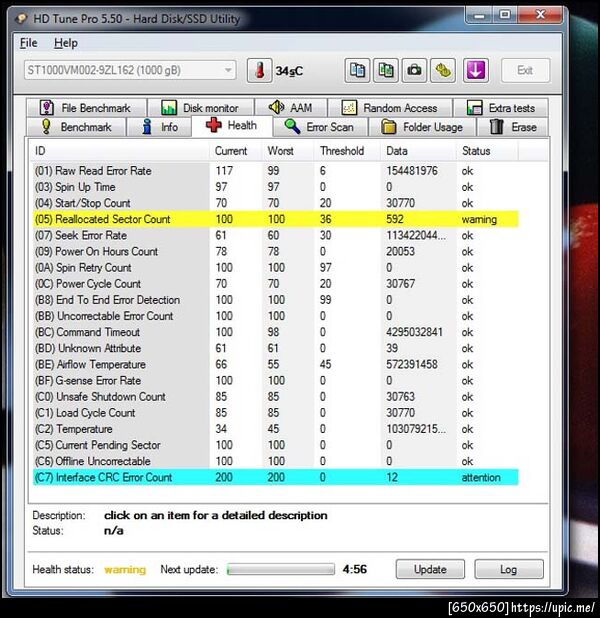This screenshot has height=618, width=600.
Task: Click the Threshold column header
Action: (x=348, y=151)
